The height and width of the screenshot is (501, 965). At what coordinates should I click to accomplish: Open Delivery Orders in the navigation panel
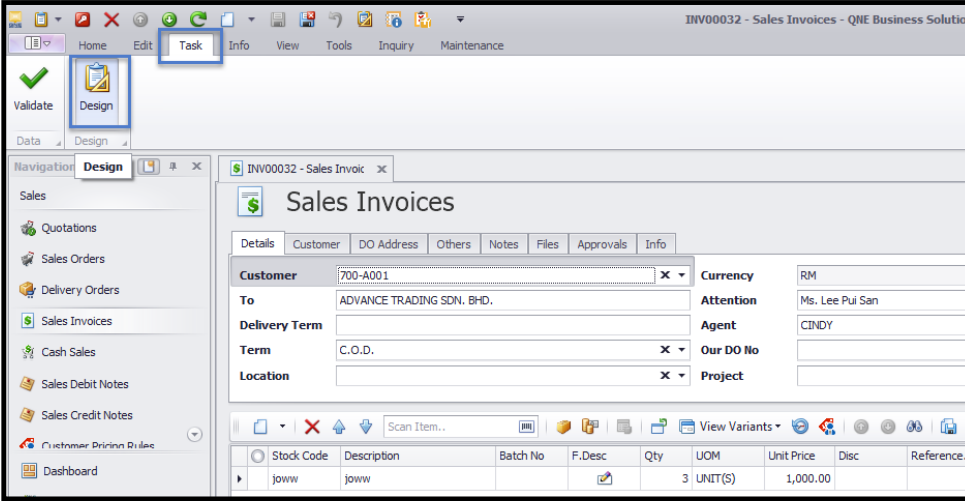pos(80,290)
